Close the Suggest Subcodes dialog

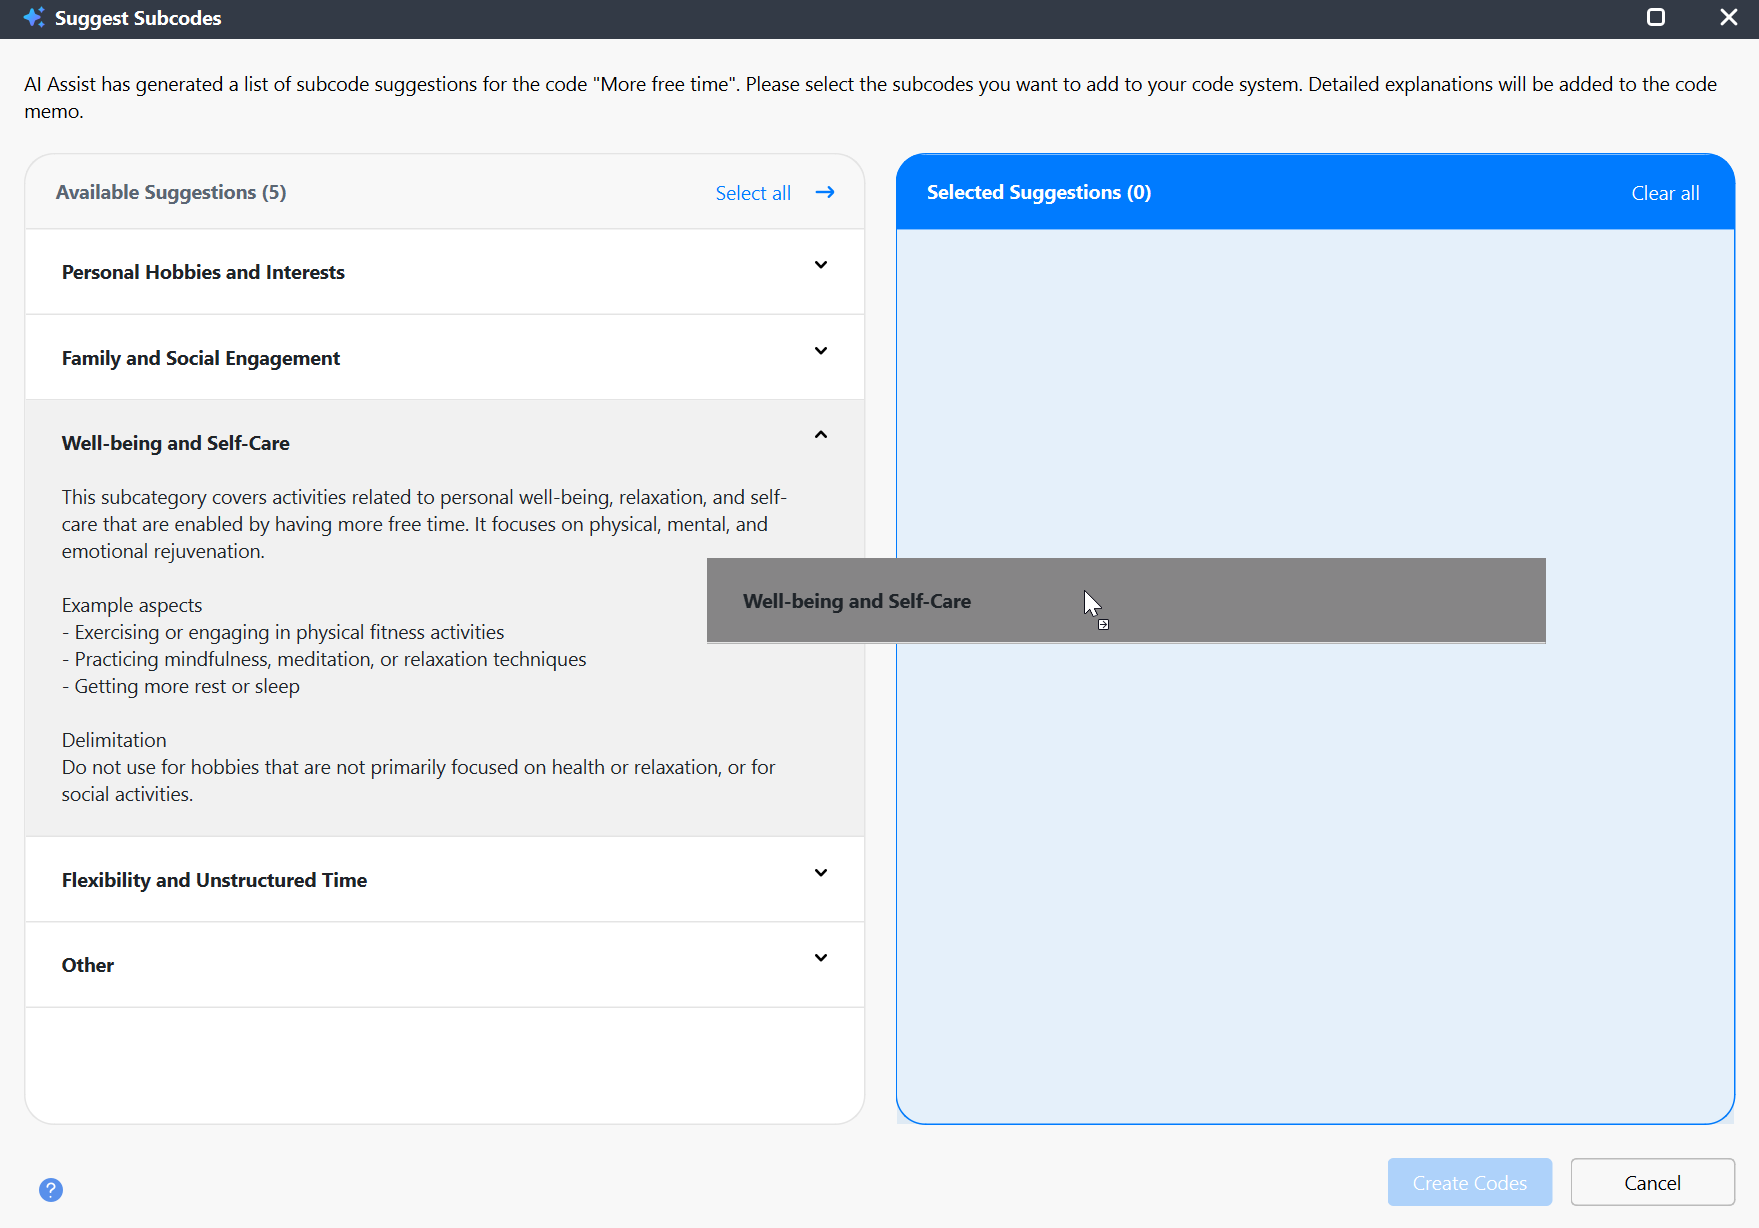(x=1728, y=17)
